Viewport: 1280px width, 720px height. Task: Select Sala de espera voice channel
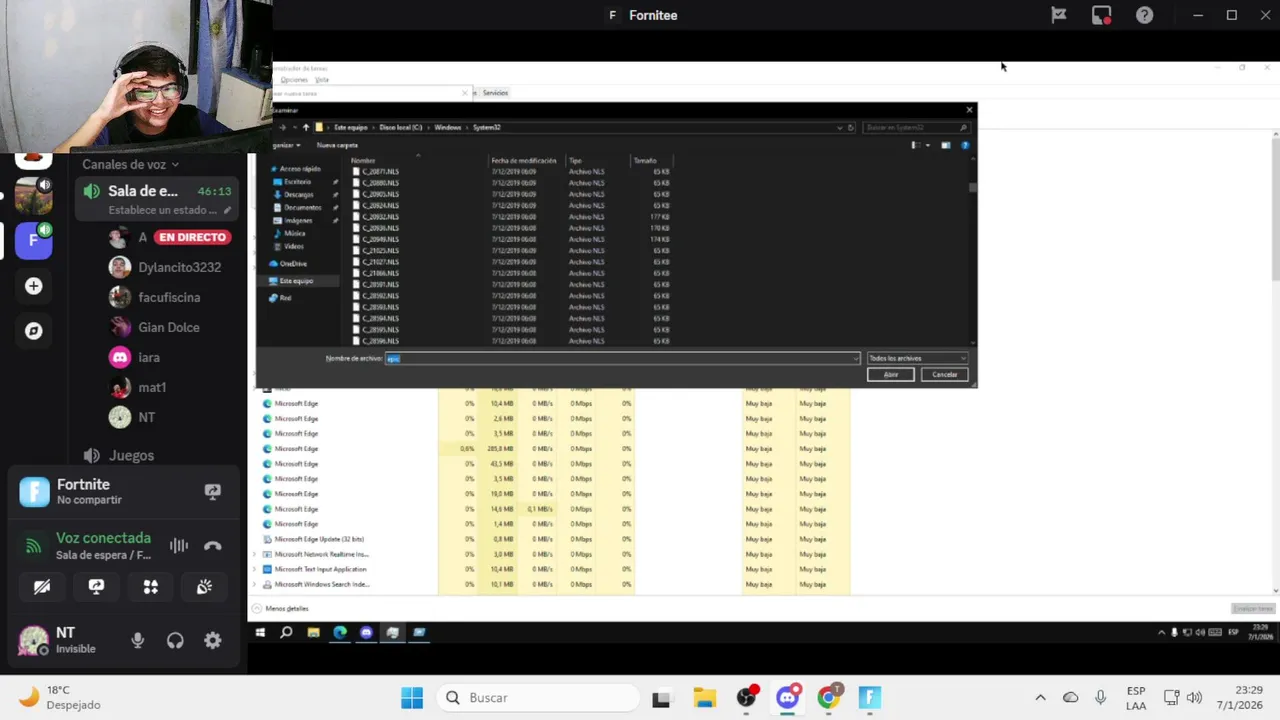click(157, 199)
